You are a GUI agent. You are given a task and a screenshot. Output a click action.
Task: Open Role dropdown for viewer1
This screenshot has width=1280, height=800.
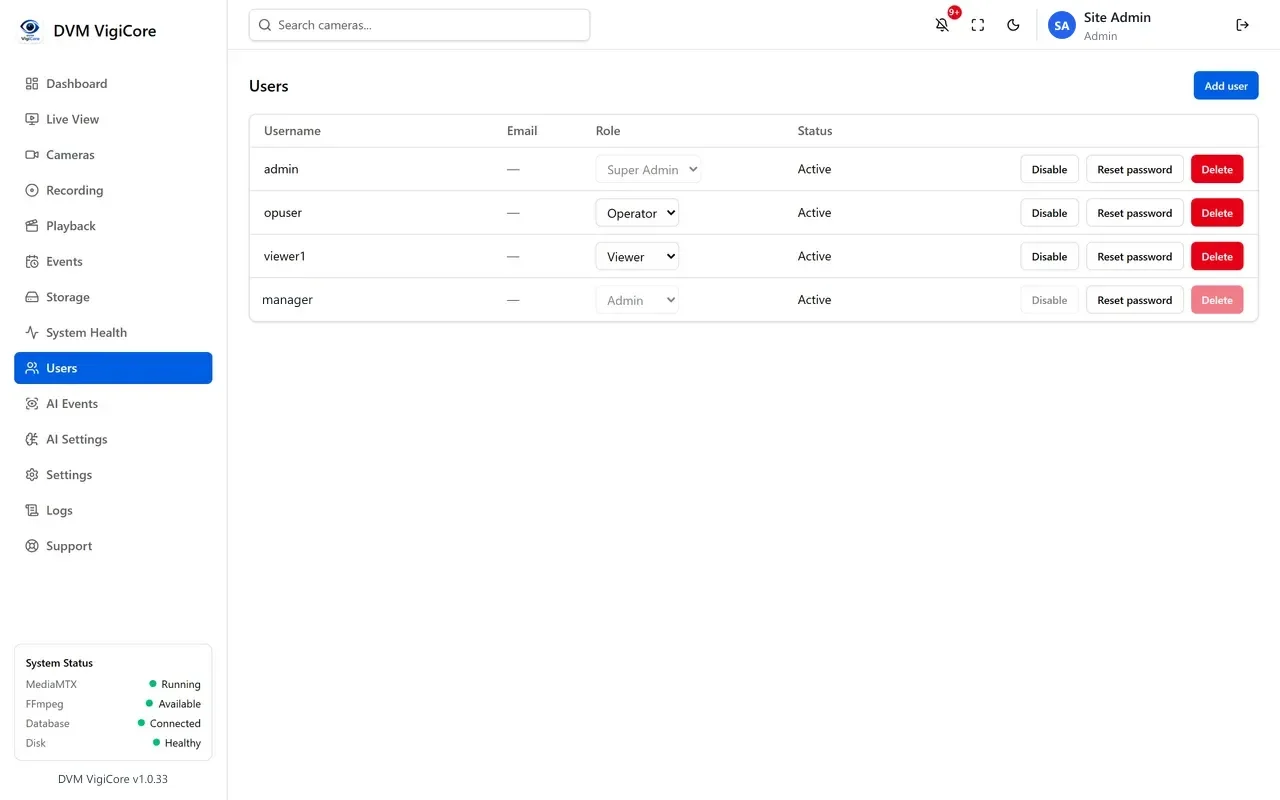tap(637, 256)
